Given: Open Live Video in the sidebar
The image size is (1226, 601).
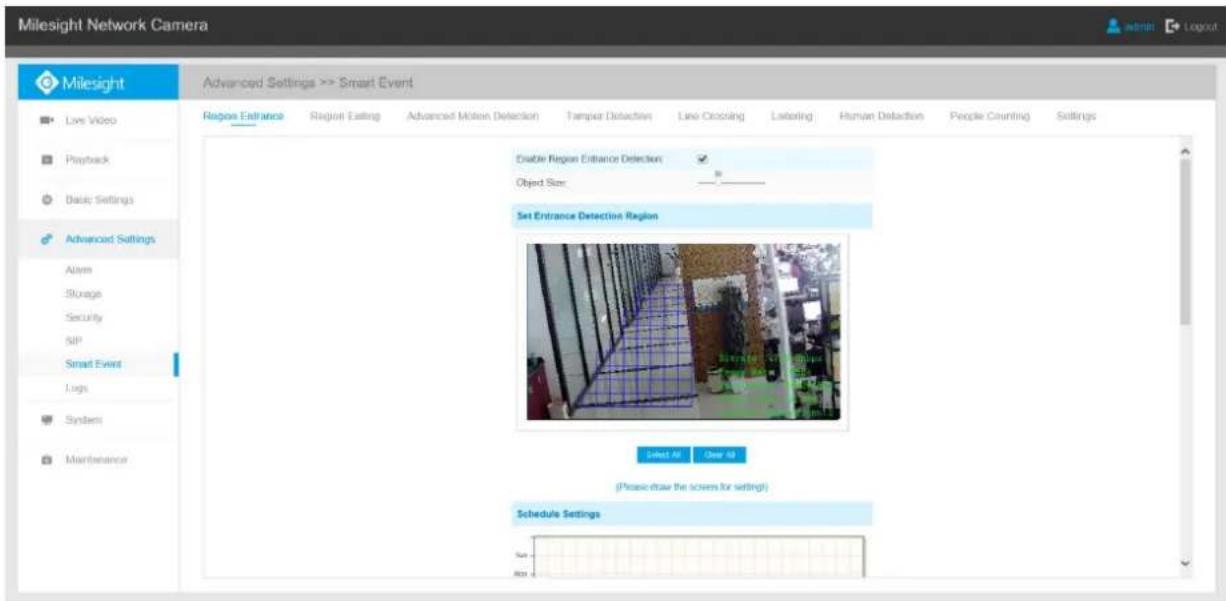Looking at the screenshot, I should pyautogui.click(x=91, y=121).
